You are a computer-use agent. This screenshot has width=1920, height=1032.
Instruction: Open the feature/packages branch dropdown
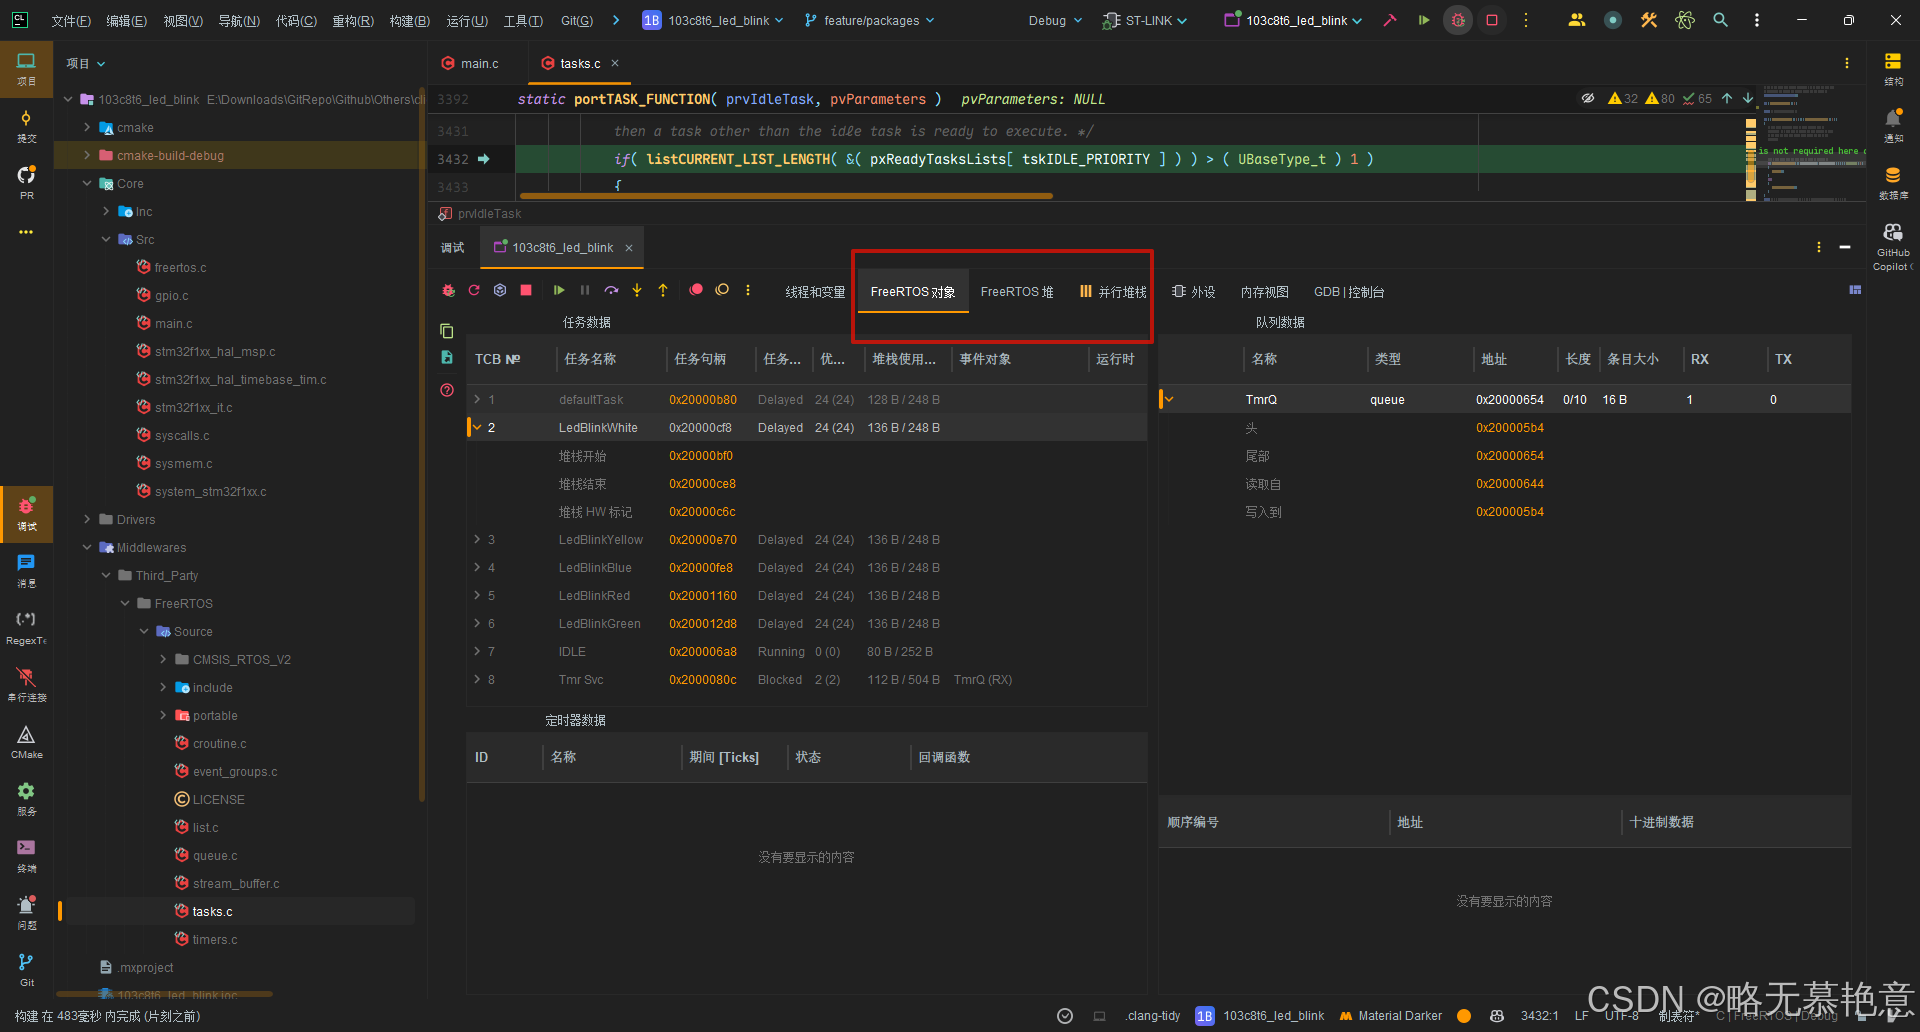tap(869, 20)
